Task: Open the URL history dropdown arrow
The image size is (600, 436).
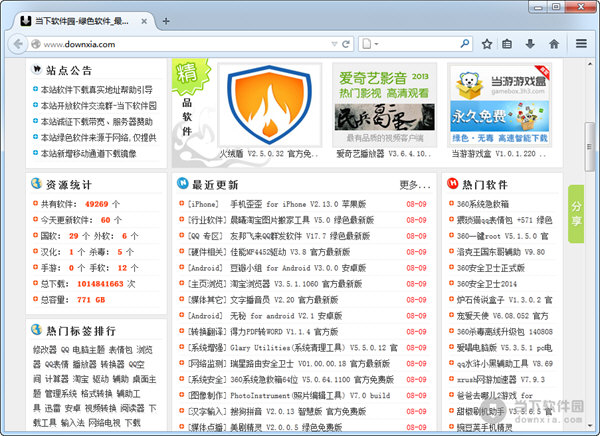Action: coord(334,44)
